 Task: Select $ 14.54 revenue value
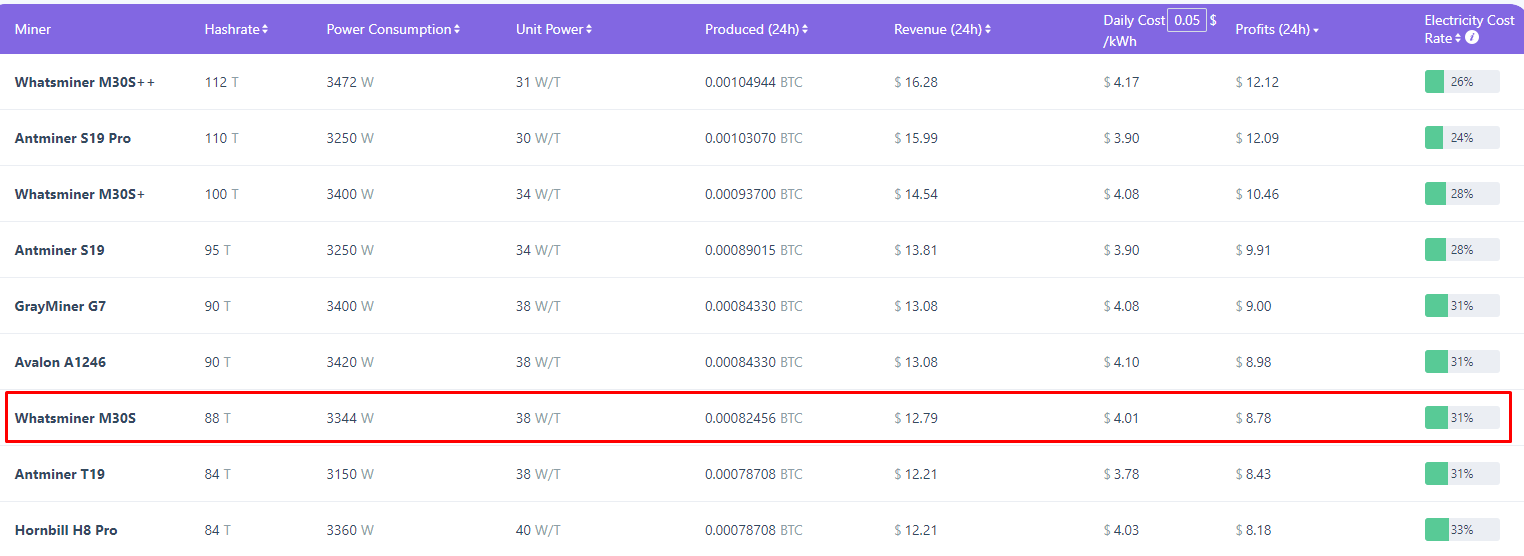(x=916, y=194)
